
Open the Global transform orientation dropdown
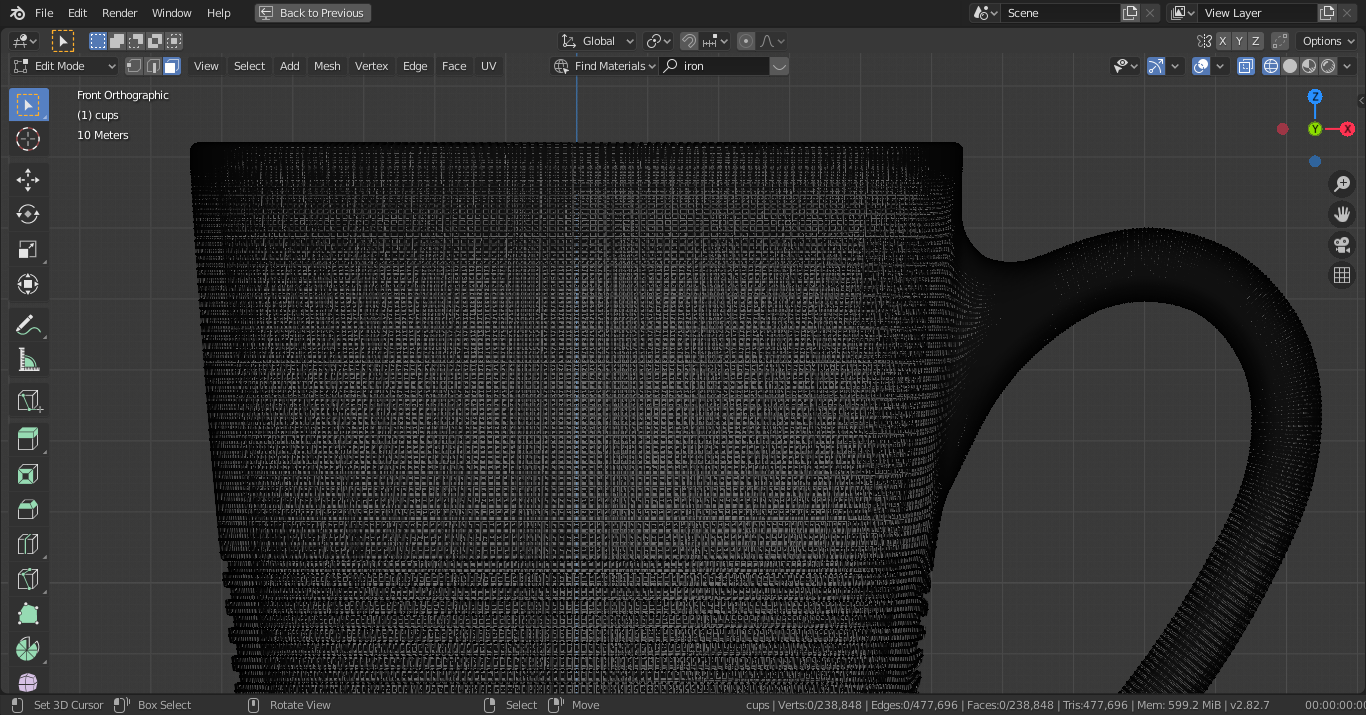597,41
